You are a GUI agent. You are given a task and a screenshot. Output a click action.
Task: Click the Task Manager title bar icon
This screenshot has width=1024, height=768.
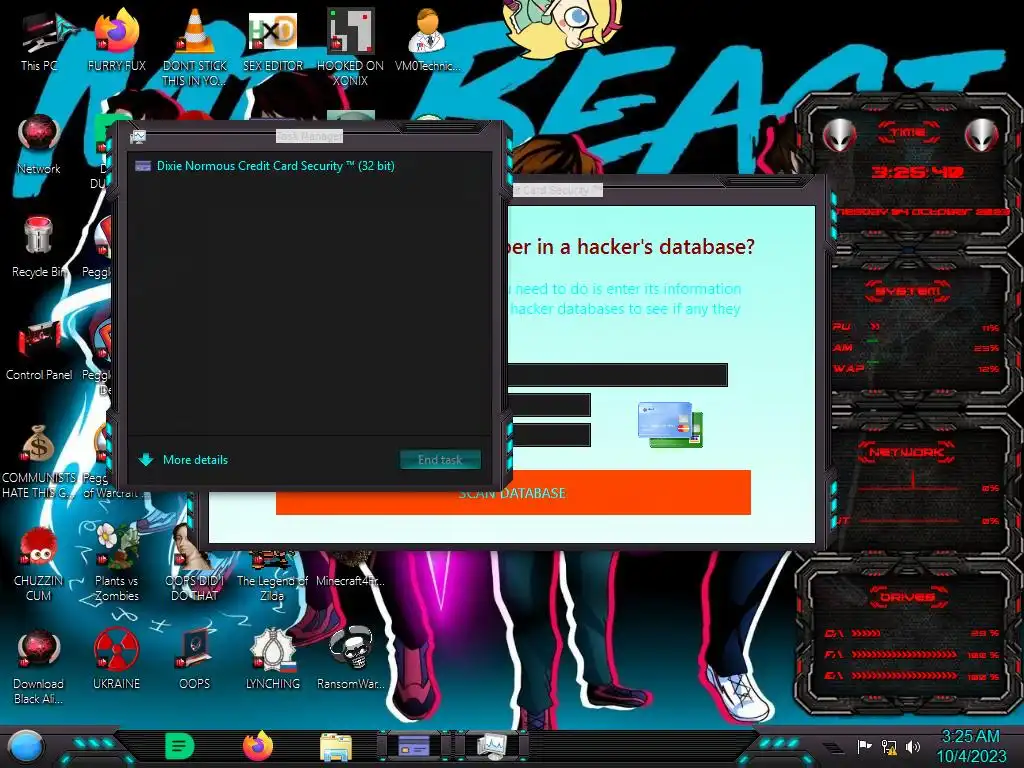pyautogui.click(x=138, y=136)
